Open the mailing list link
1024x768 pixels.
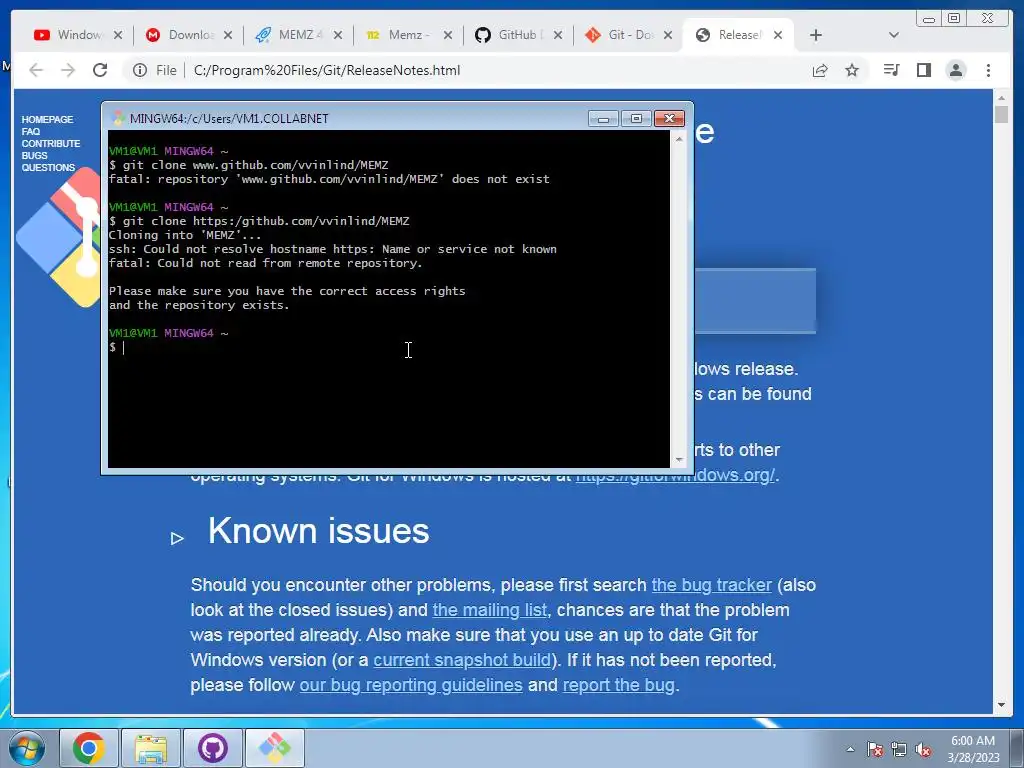tap(490, 610)
